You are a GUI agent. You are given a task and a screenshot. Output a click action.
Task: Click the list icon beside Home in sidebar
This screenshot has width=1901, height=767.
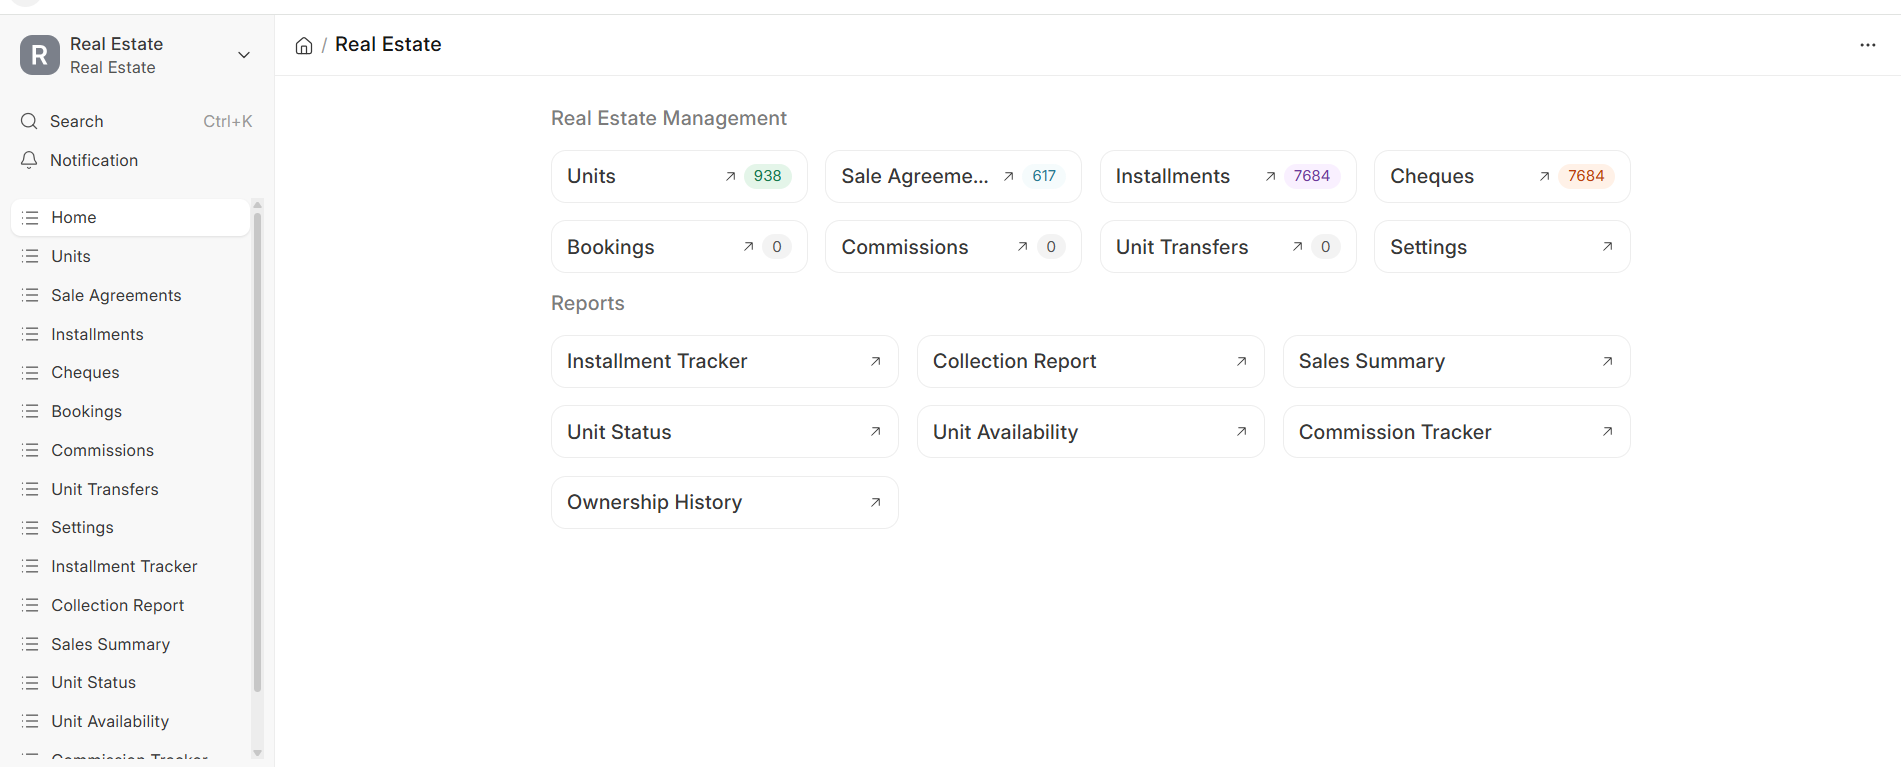(x=31, y=217)
